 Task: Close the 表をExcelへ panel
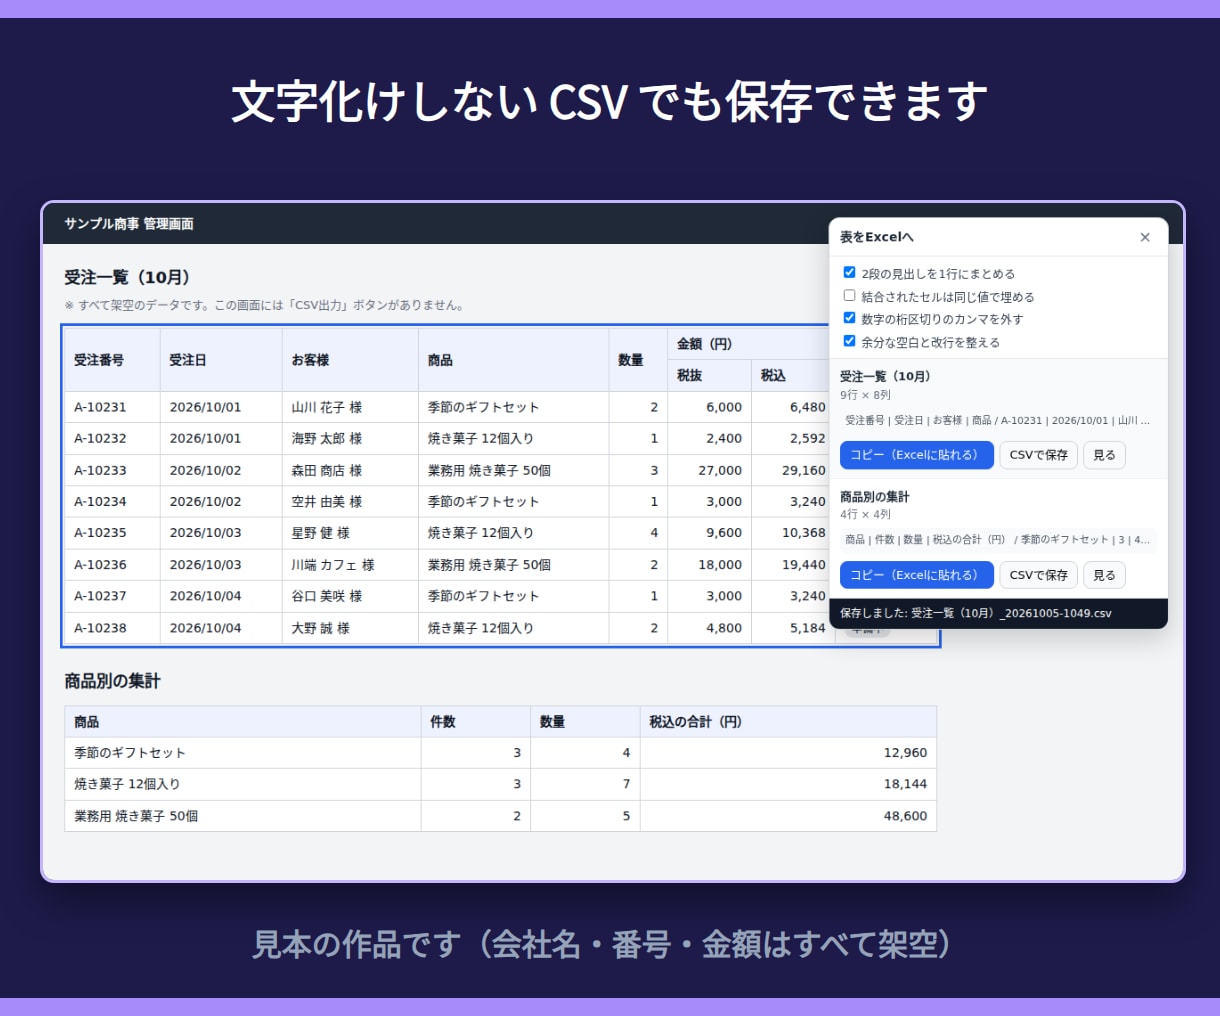[x=1145, y=237]
